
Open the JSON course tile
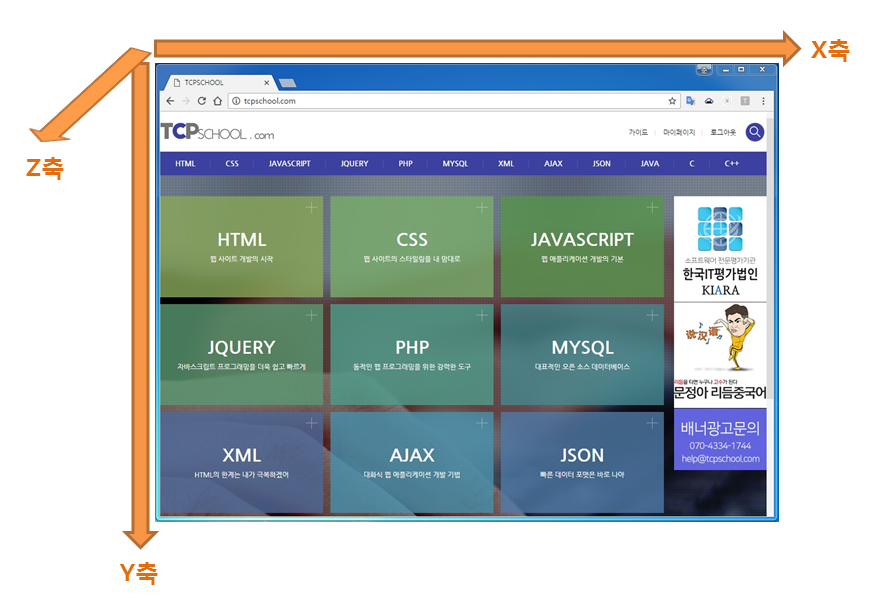click(582, 462)
